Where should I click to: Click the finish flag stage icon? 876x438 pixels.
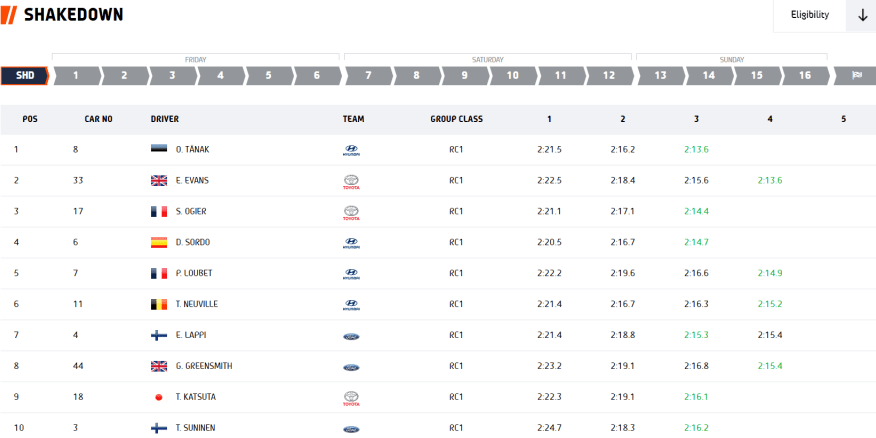pyautogui.click(x=856, y=75)
